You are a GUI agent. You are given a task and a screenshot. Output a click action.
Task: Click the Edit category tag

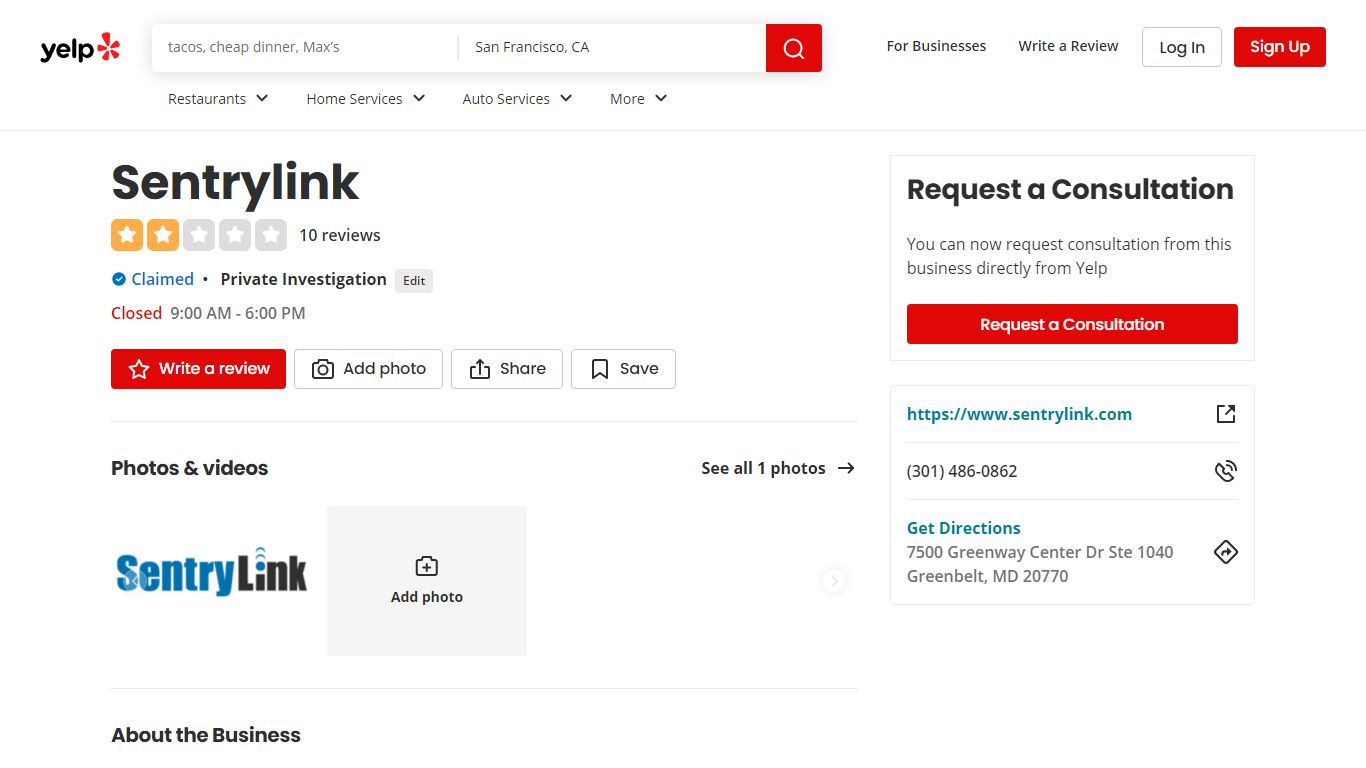[414, 281]
